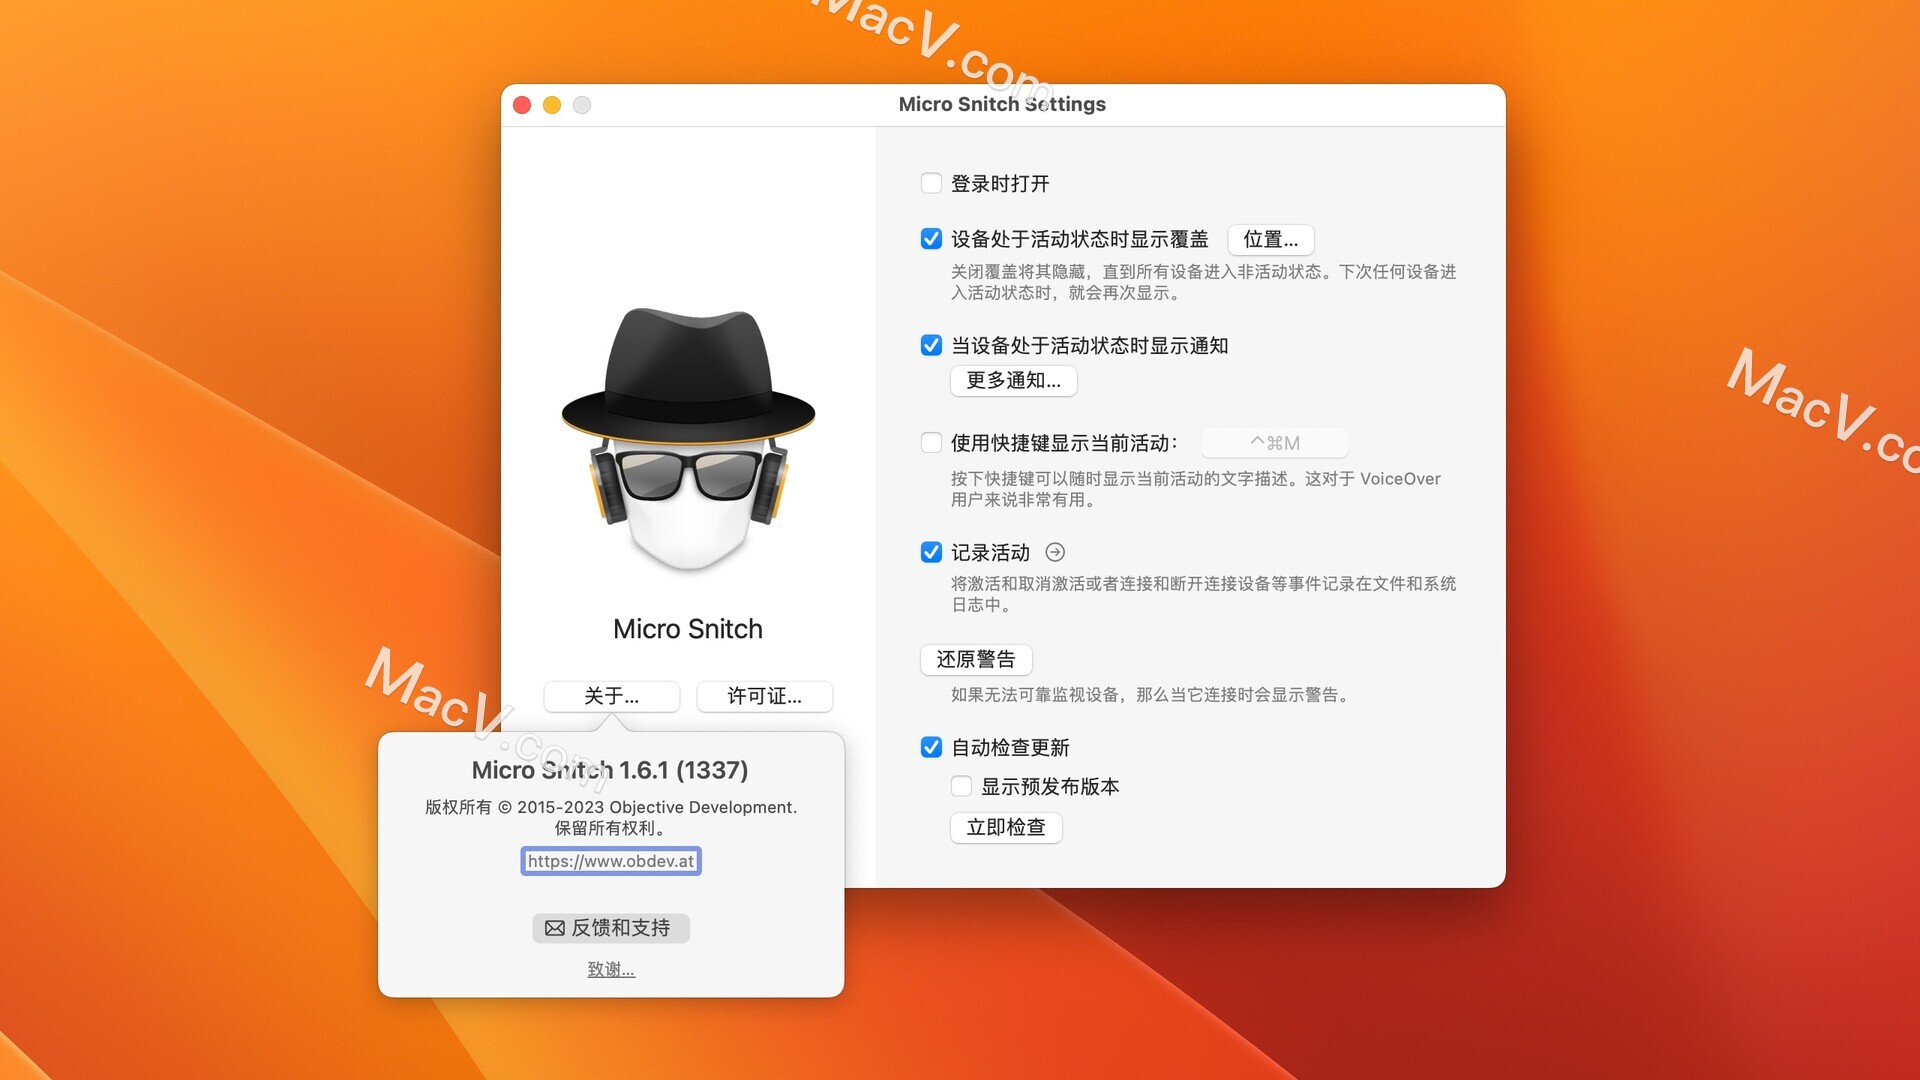Enable 显示预发布版本 checkbox
The width and height of the screenshot is (1920, 1080).
click(x=961, y=787)
